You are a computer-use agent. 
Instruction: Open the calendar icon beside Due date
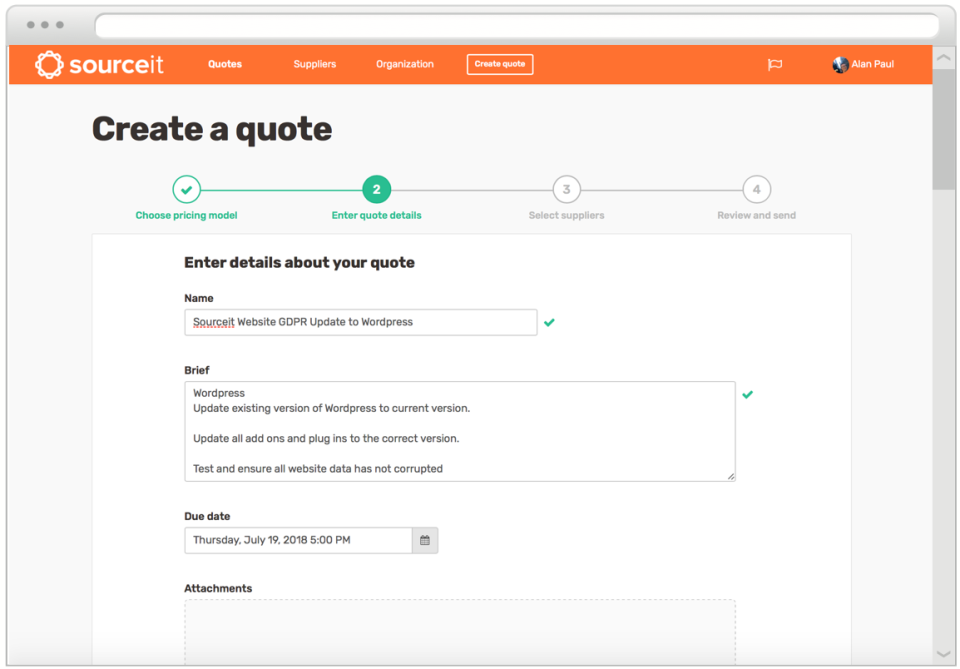424,540
